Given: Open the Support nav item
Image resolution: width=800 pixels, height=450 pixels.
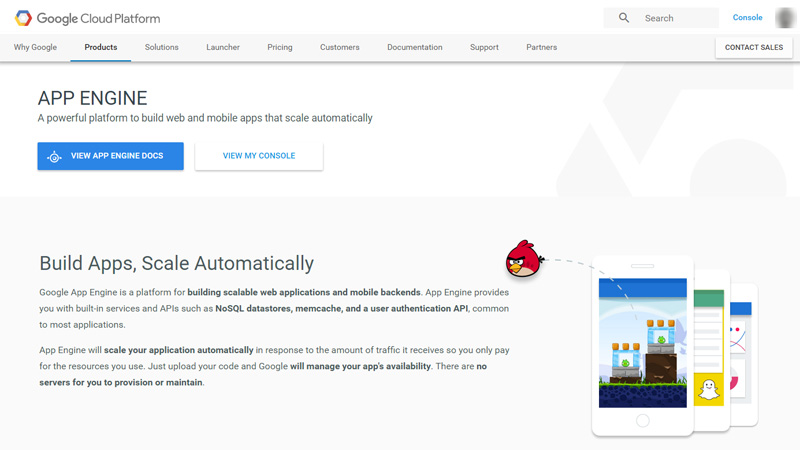Looking at the screenshot, I should pos(484,47).
